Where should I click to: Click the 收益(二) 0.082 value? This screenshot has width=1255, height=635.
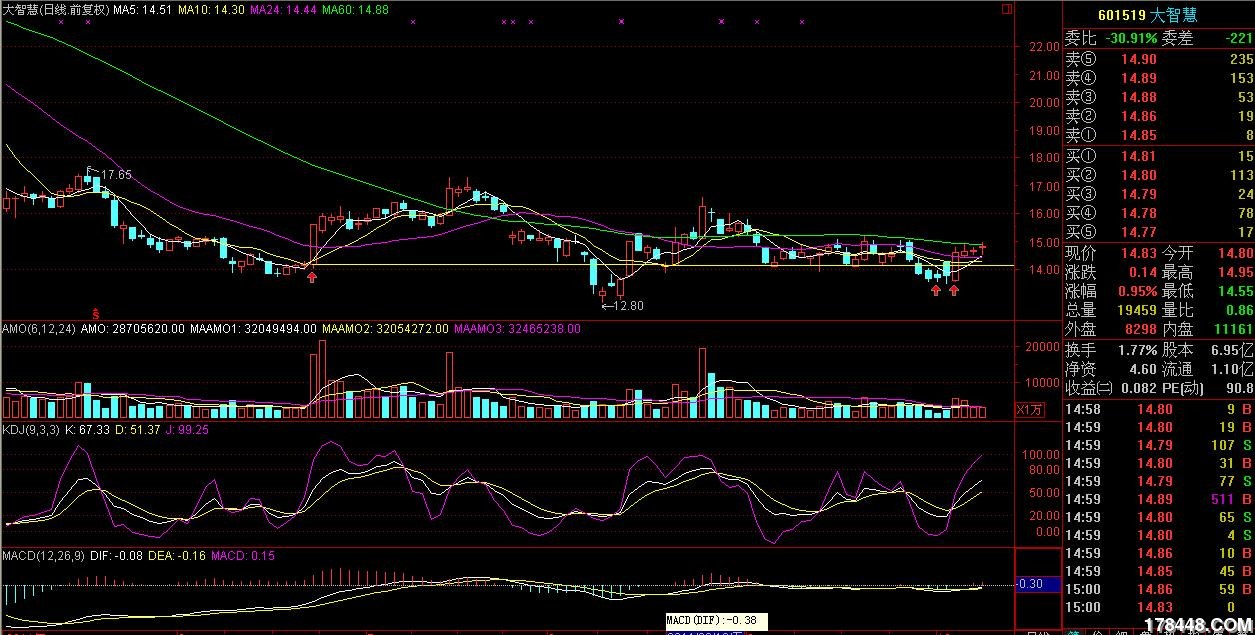(1139, 388)
